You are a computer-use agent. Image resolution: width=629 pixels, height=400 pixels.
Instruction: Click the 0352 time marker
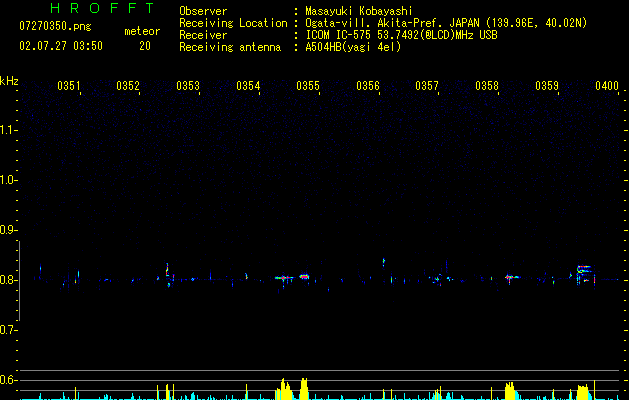click(x=128, y=86)
